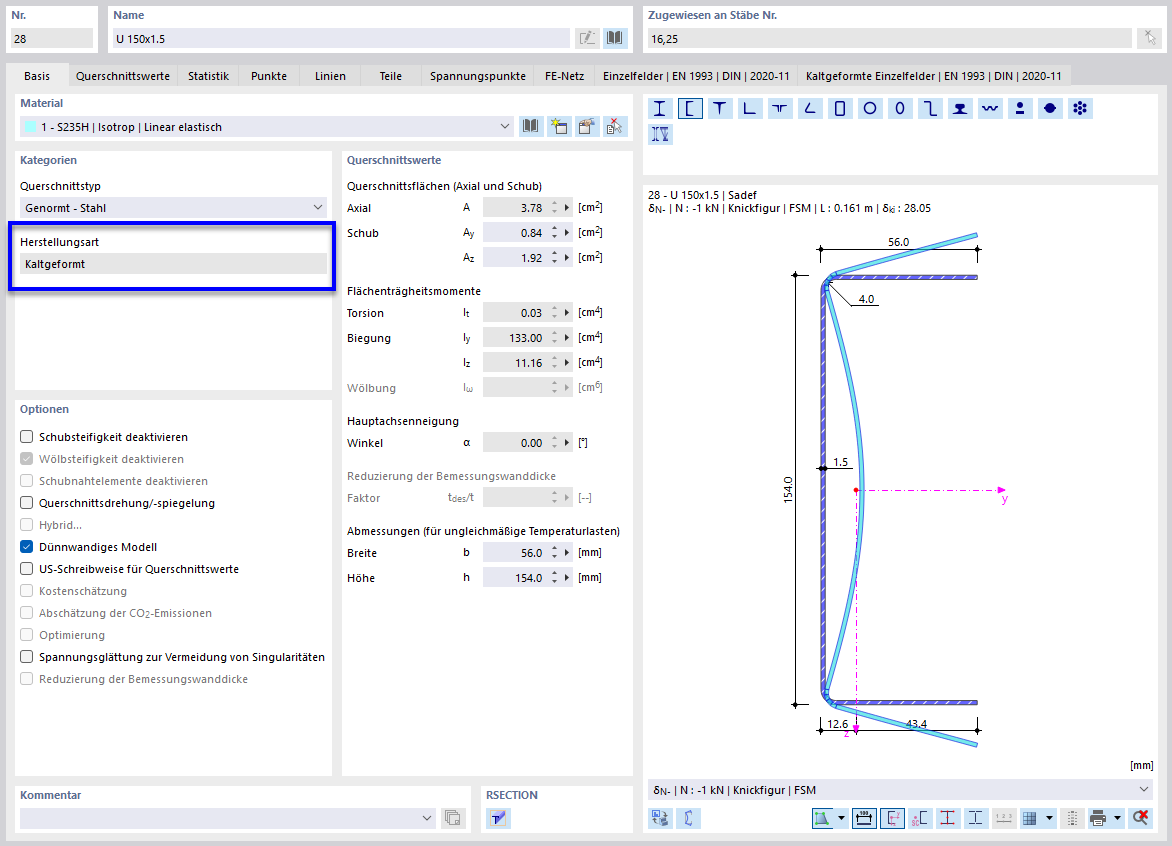The height and width of the screenshot is (846, 1172).
Task: Open the FE-Netz tab
Action: tap(564, 75)
